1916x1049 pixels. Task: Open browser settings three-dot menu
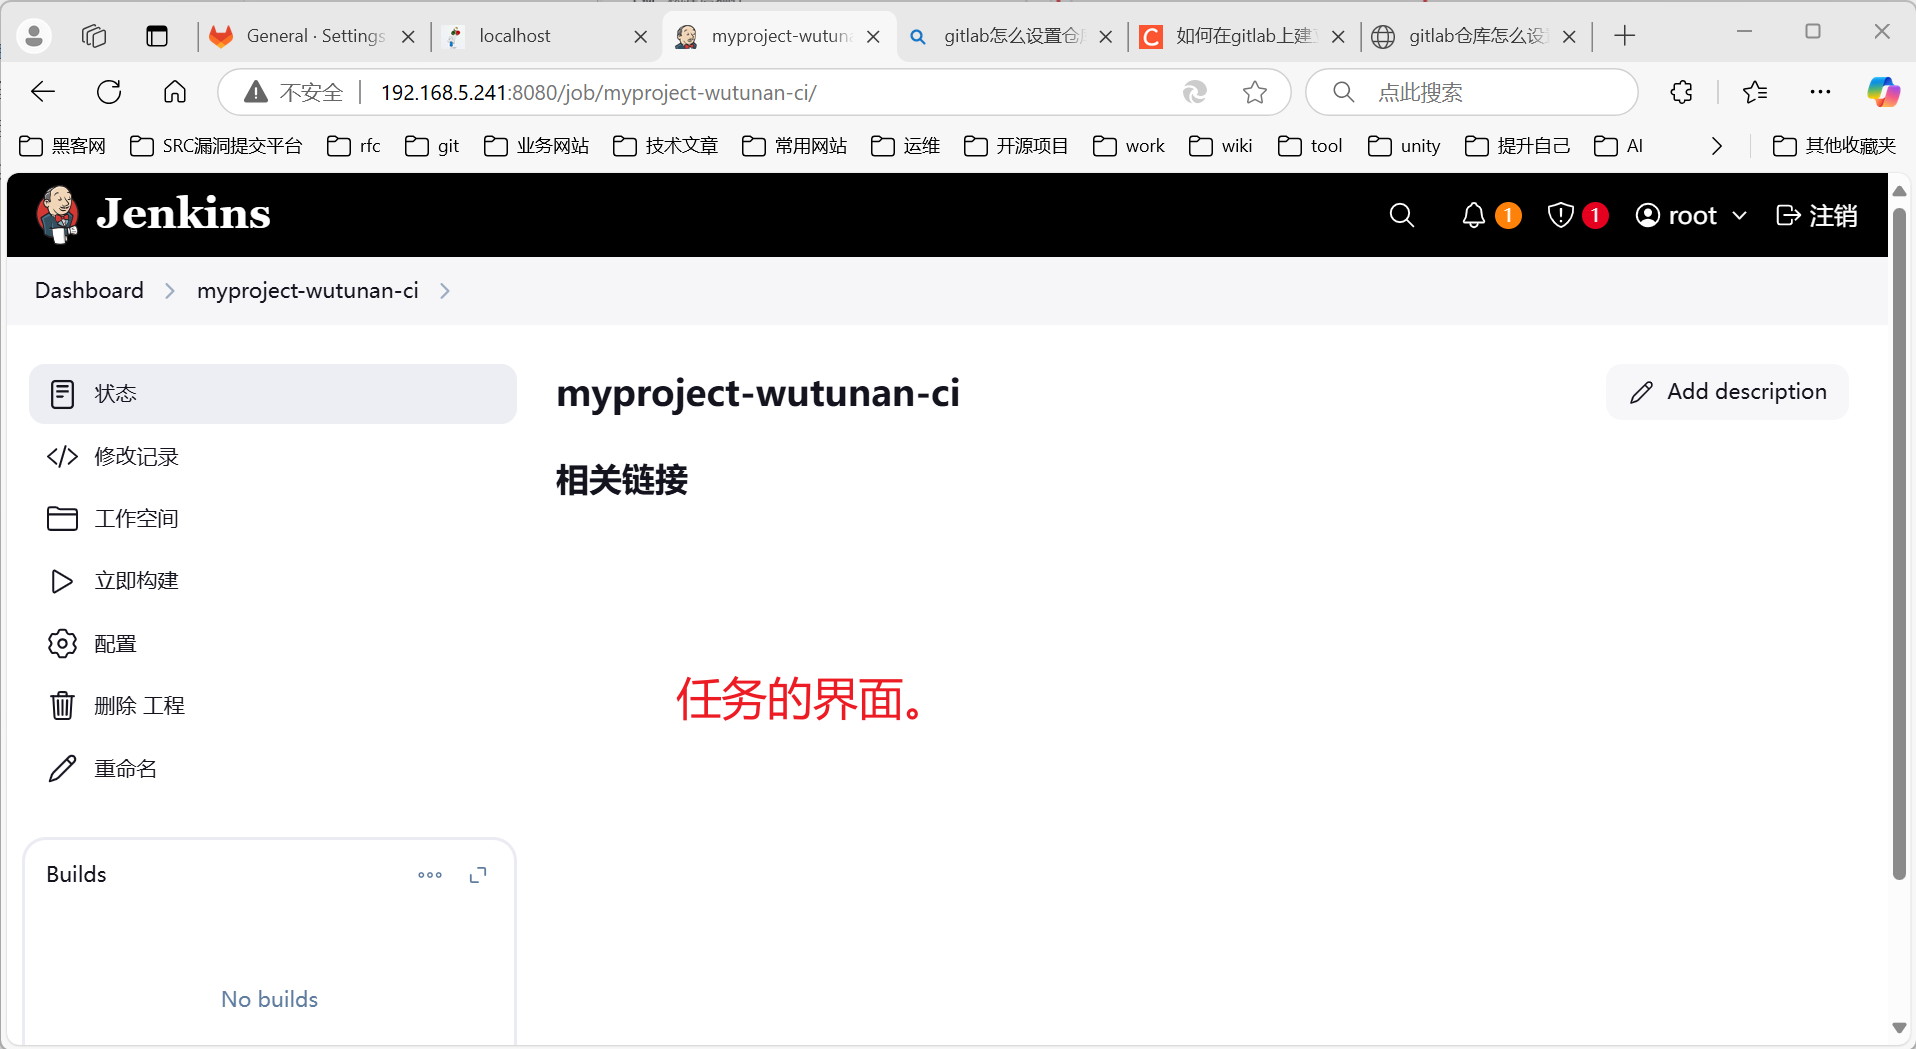pos(1820,93)
